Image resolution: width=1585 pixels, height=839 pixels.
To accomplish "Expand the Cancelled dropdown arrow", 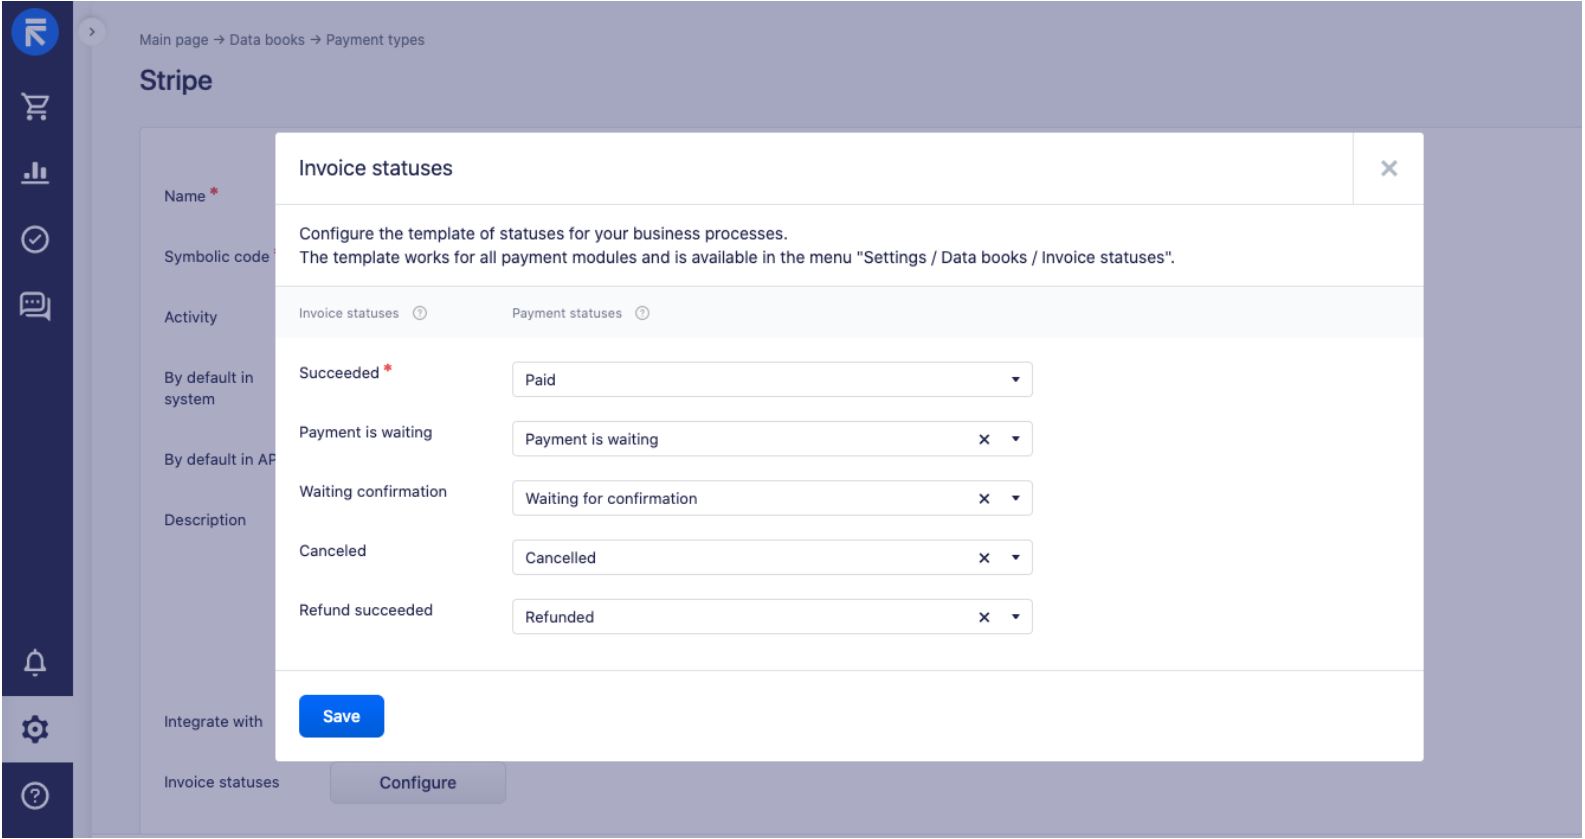I will [1016, 558].
